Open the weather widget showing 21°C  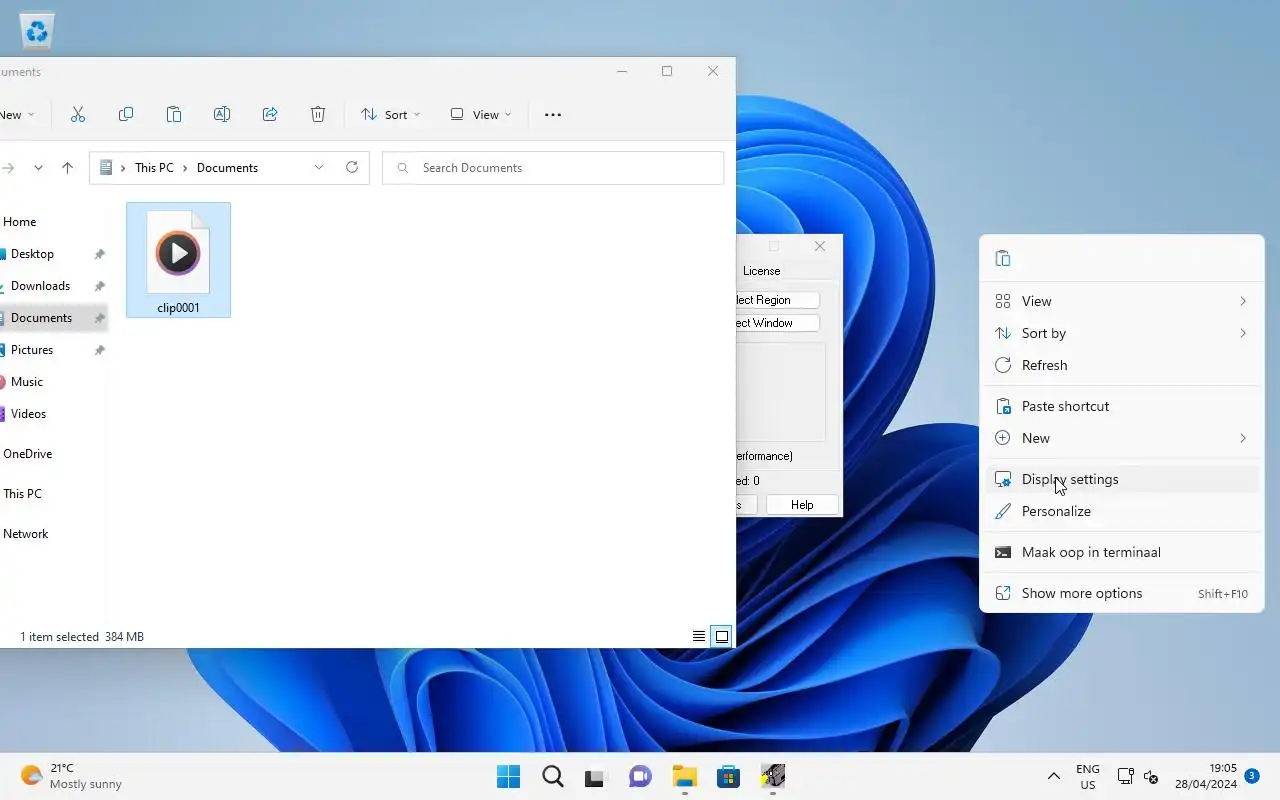pos(71,776)
